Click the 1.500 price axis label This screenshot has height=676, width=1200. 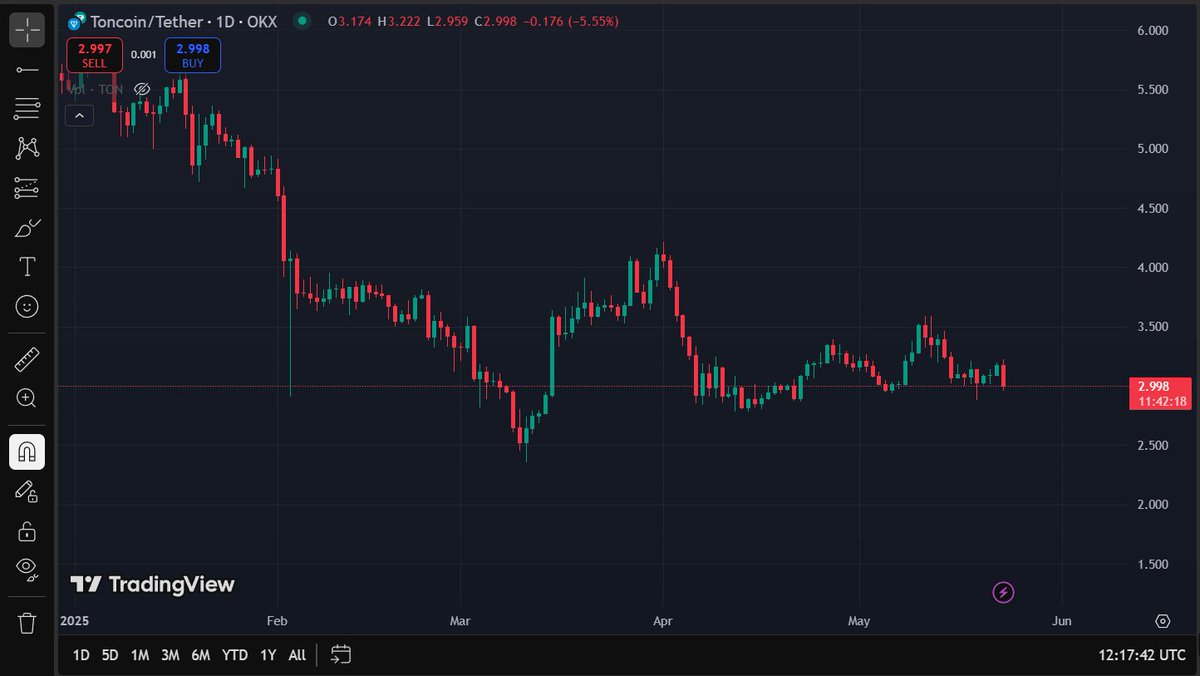coord(1153,564)
